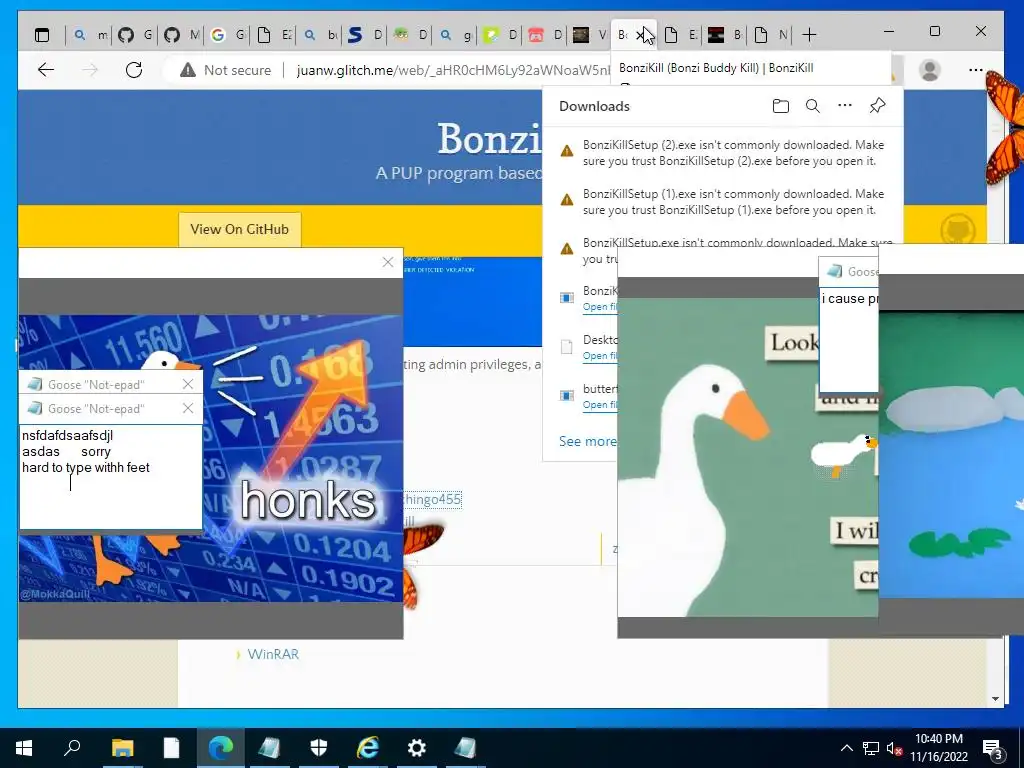Open file for BonziK download entry
The height and width of the screenshot is (768, 1024).
point(600,307)
